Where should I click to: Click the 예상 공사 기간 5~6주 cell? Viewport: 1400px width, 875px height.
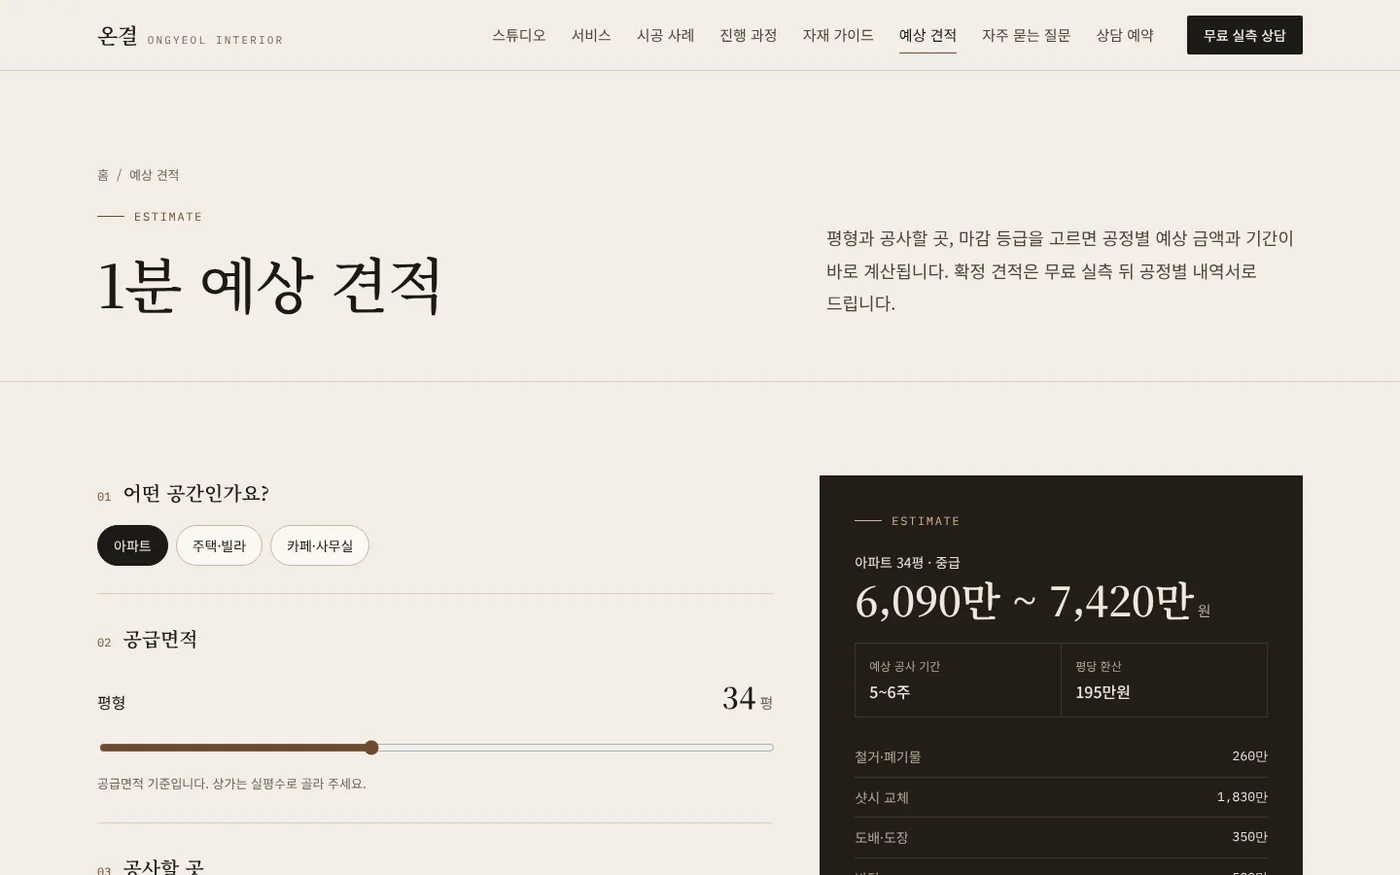click(958, 680)
